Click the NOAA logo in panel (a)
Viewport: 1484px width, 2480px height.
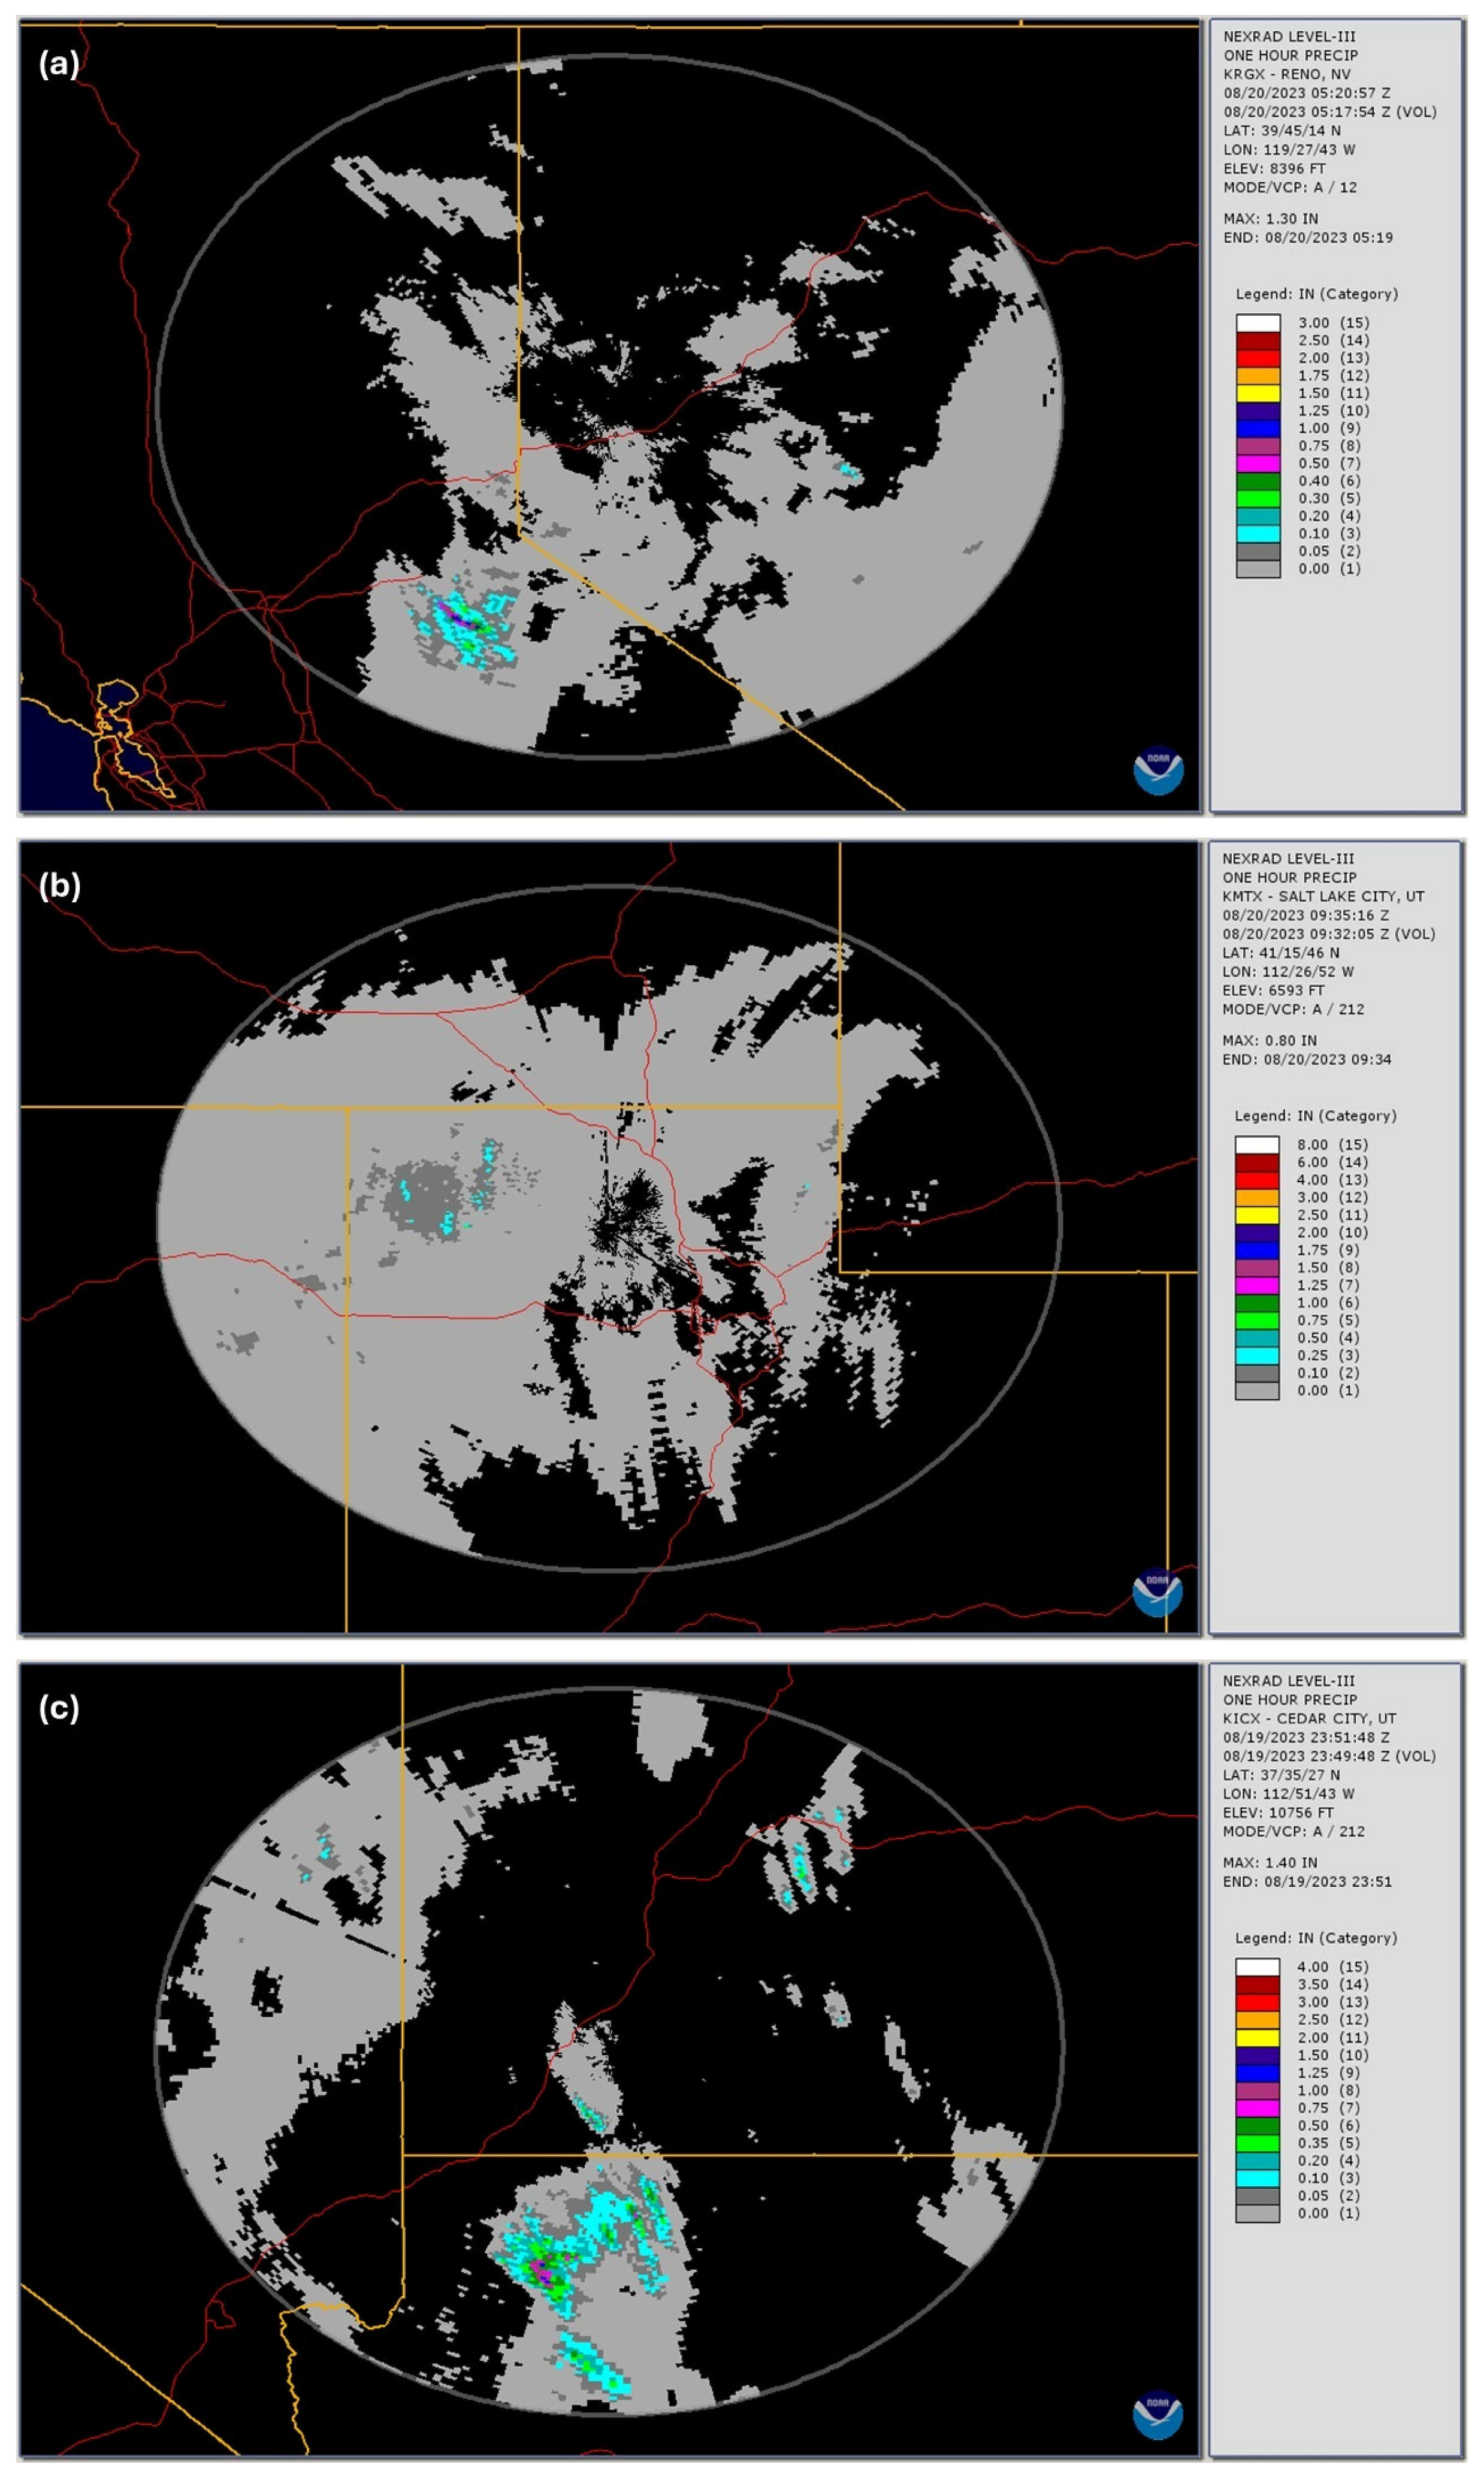click(1158, 771)
